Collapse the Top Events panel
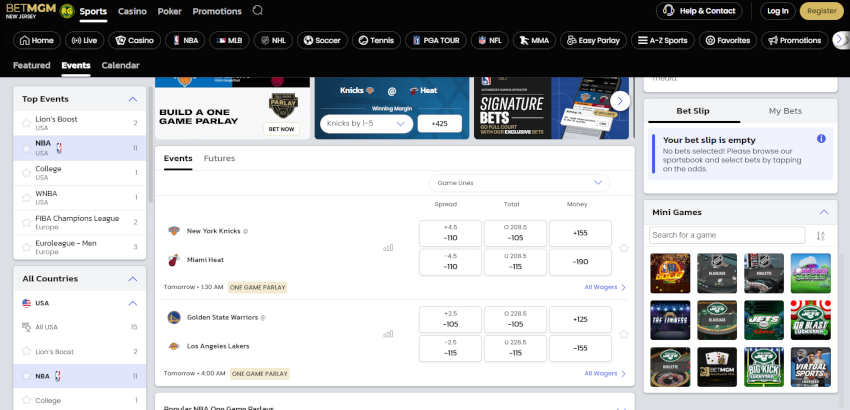 (133, 99)
